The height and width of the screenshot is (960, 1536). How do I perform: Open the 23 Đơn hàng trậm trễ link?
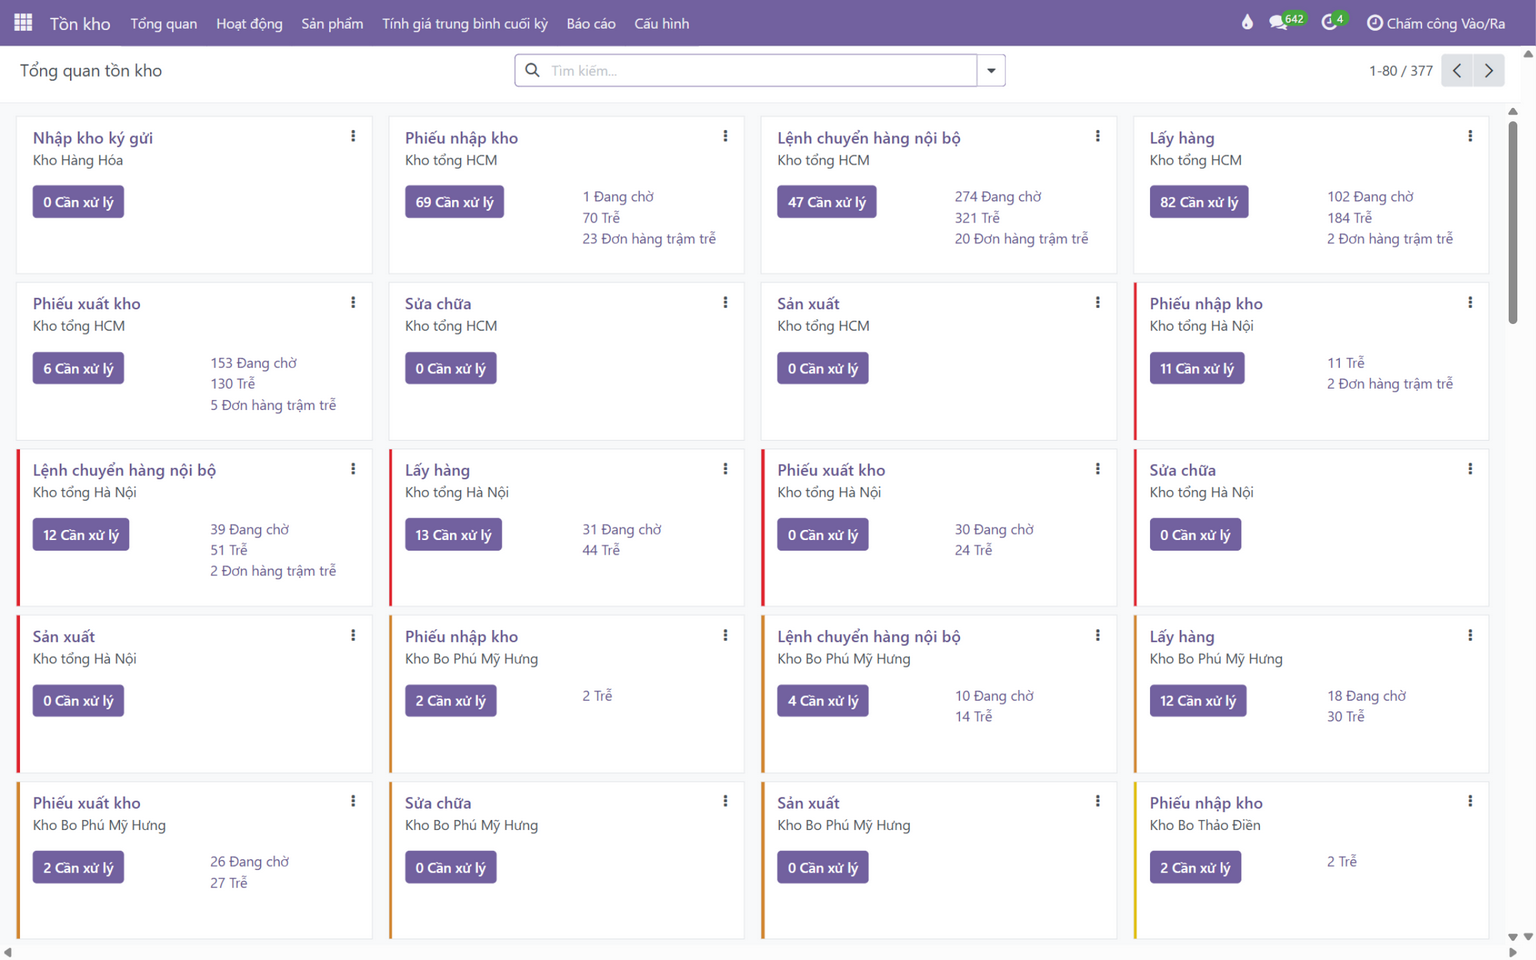point(649,239)
